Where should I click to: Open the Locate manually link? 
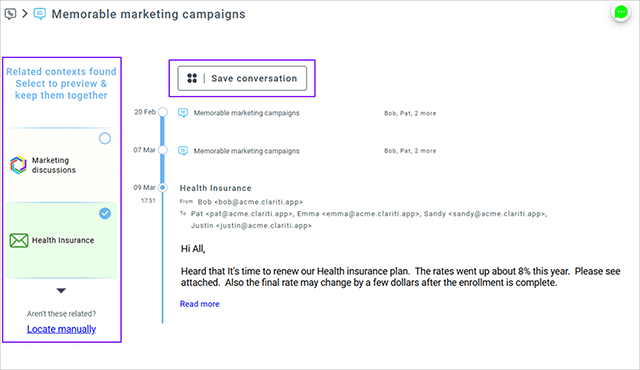[61, 329]
